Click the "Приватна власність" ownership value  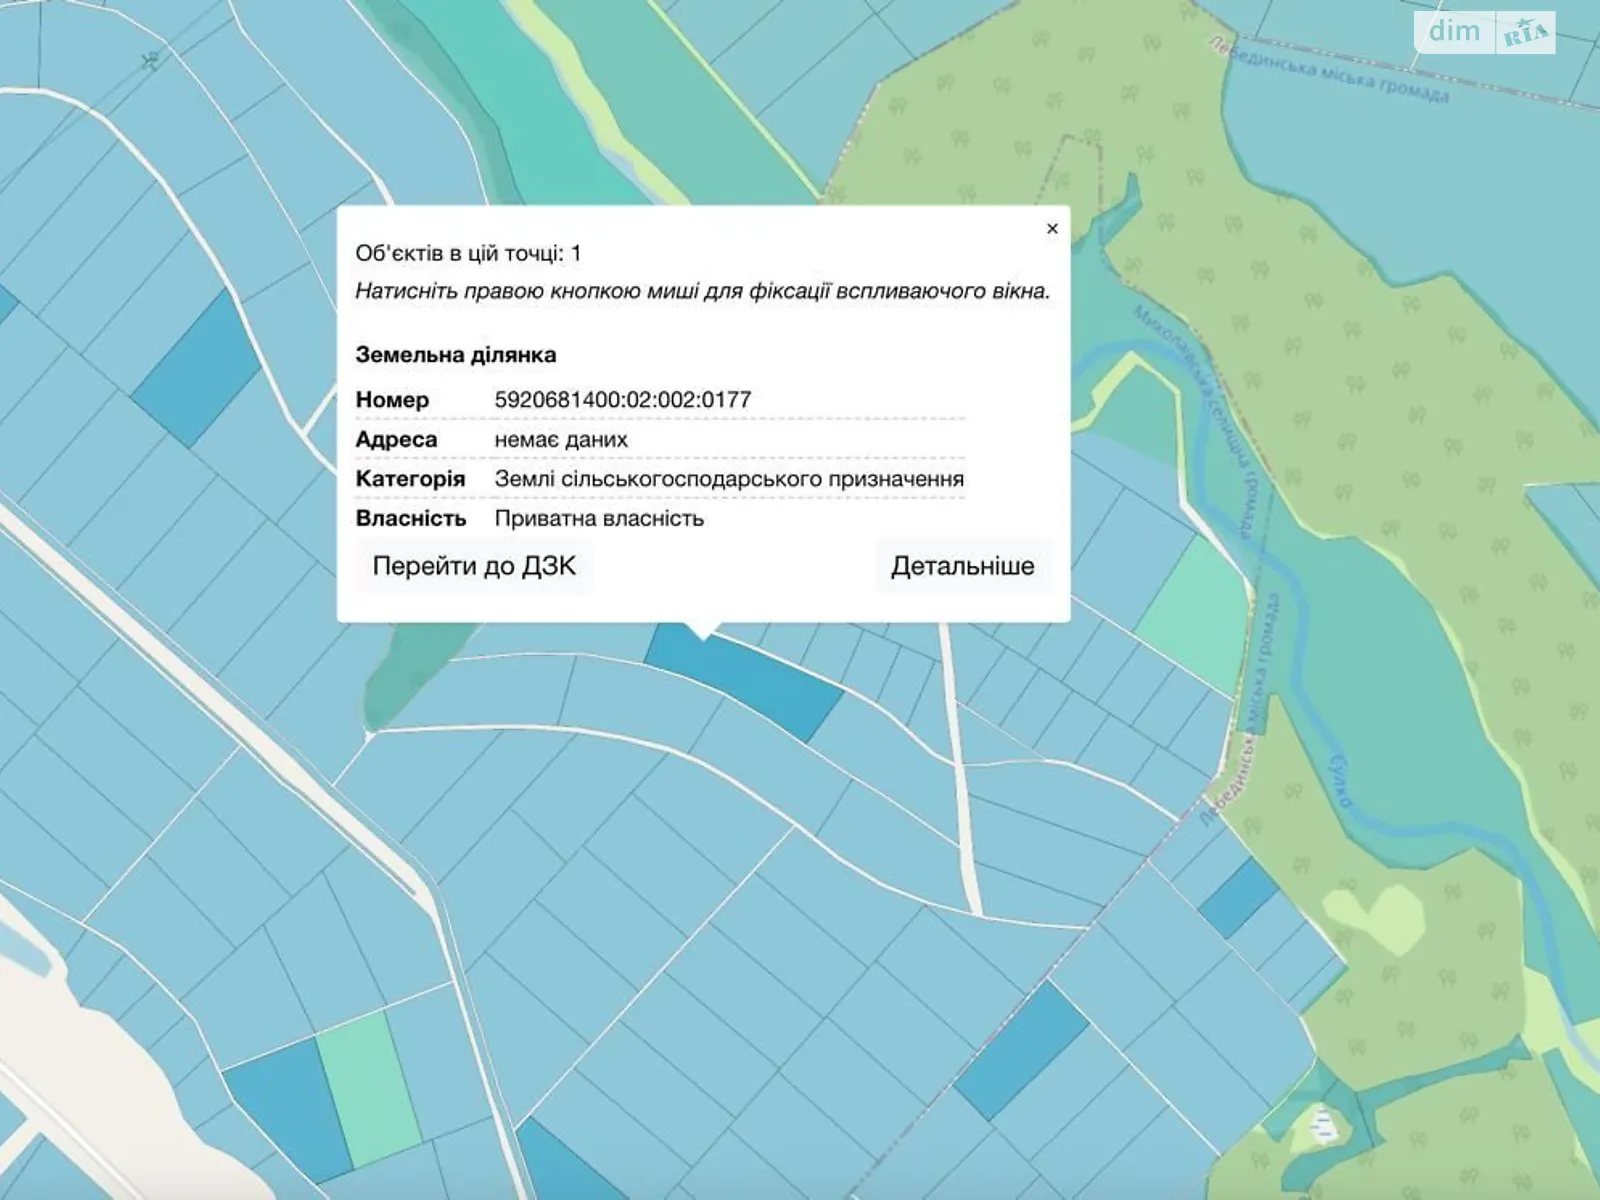(x=599, y=519)
